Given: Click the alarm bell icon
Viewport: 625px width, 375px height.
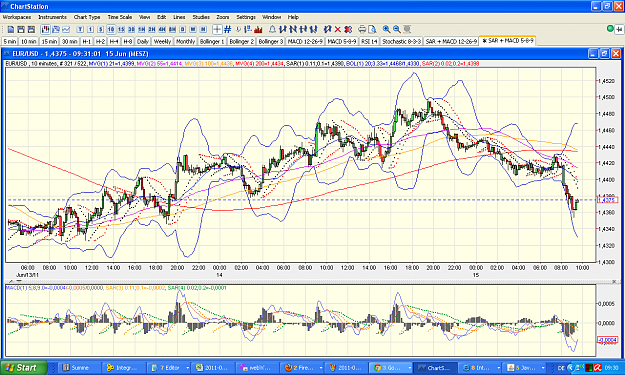Looking at the screenshot, I should tap(272, 29).
